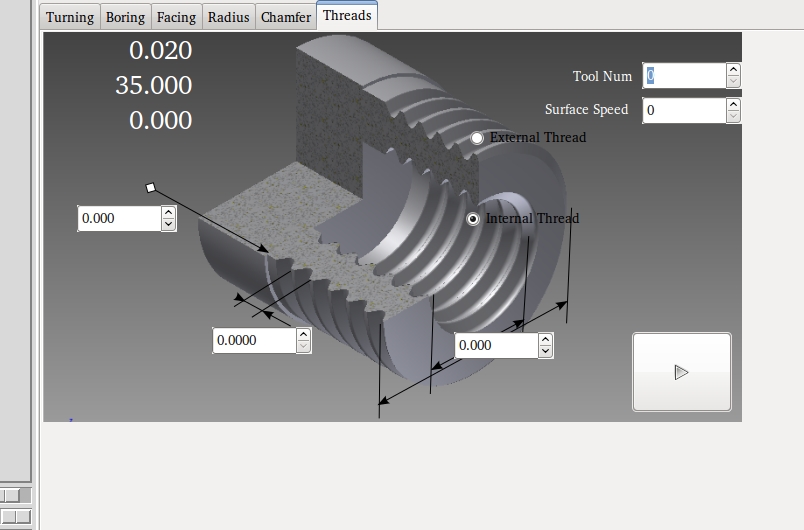Click the thread diameter field at left
Screen dimensions: 804x530
point(119,218)
